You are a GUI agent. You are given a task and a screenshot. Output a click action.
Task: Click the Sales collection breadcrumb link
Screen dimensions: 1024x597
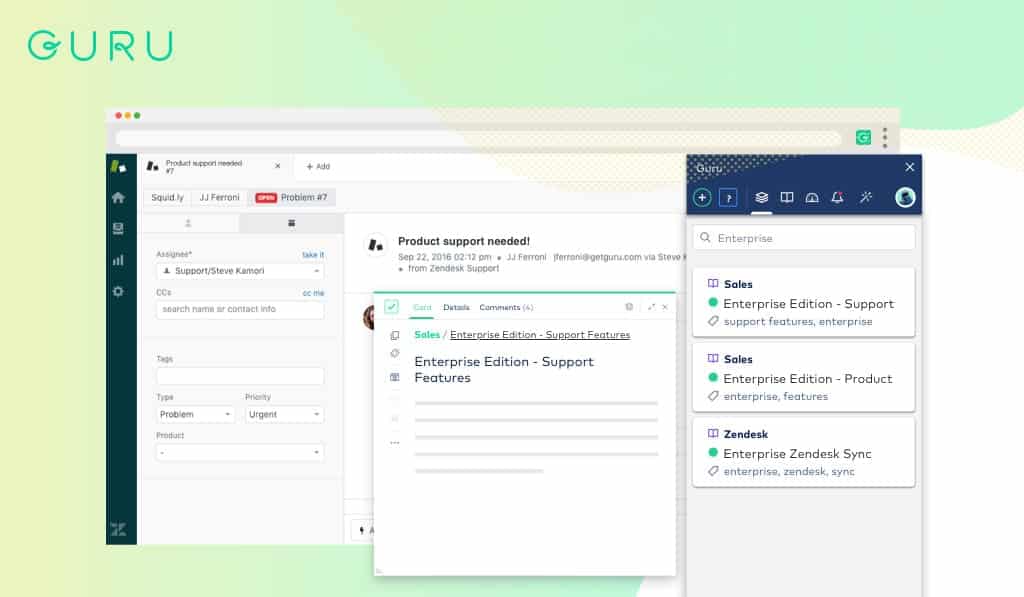point(427,334)
